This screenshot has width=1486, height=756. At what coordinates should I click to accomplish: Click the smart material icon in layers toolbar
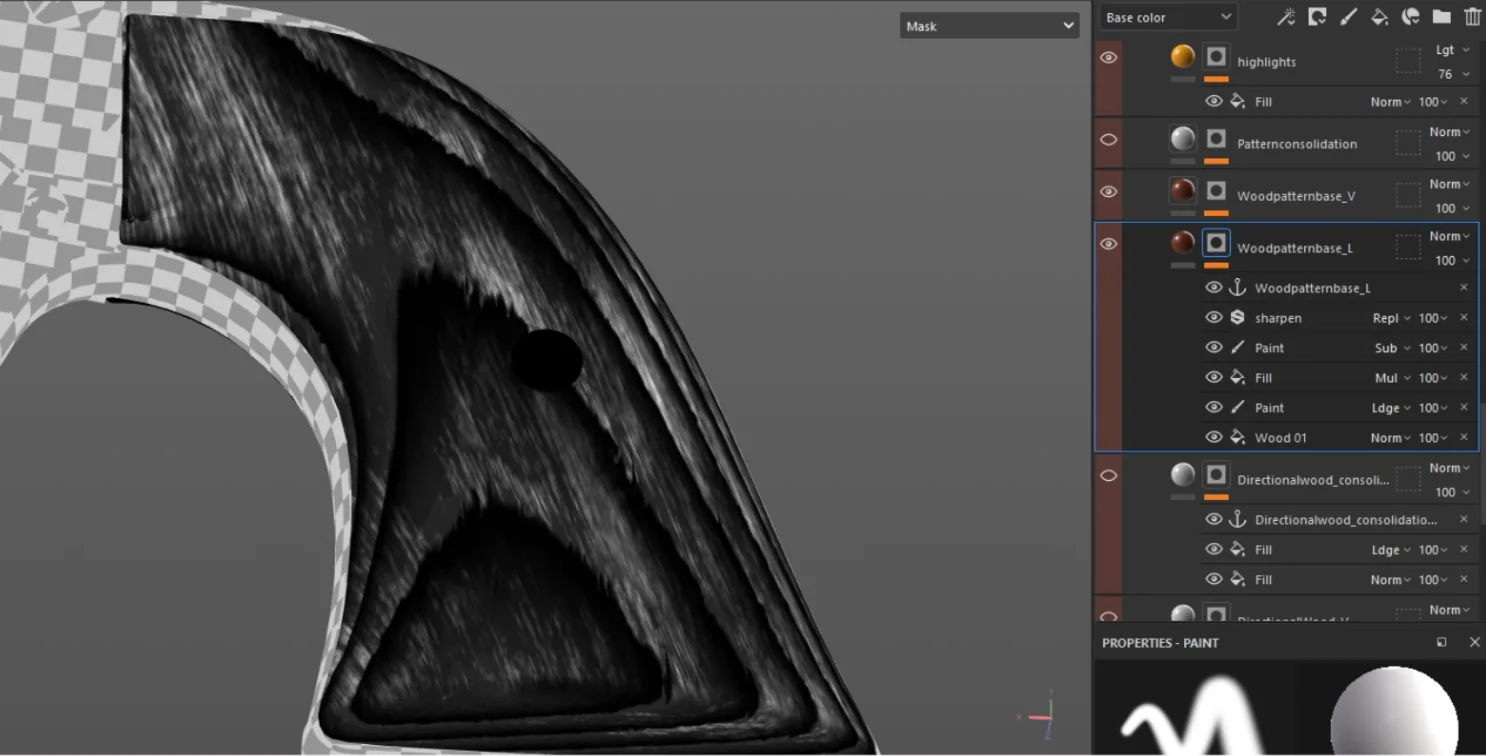tap(1411, 16)
